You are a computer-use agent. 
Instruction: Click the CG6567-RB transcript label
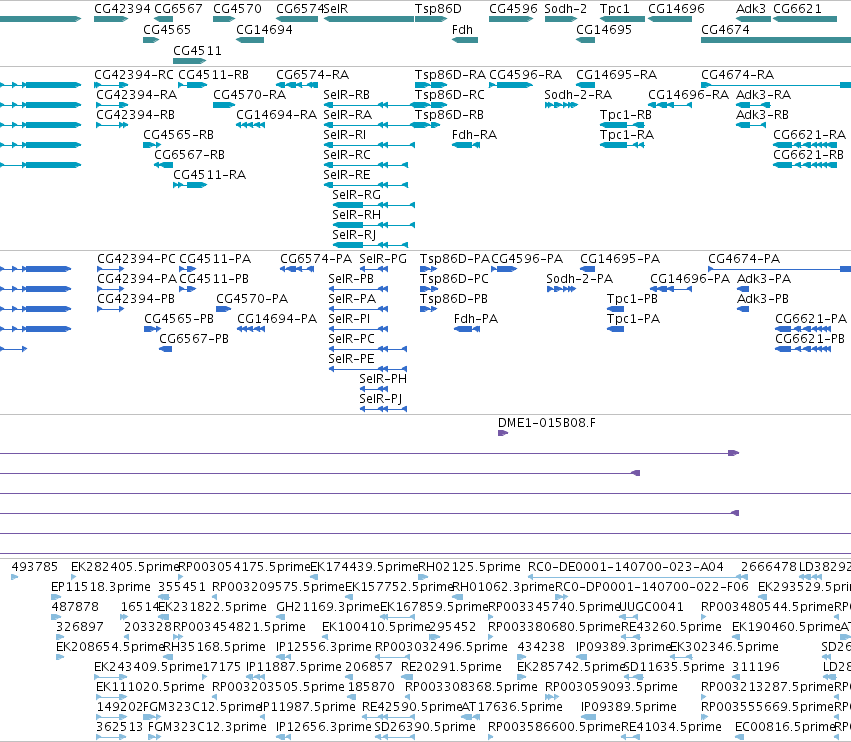[189, 155]
